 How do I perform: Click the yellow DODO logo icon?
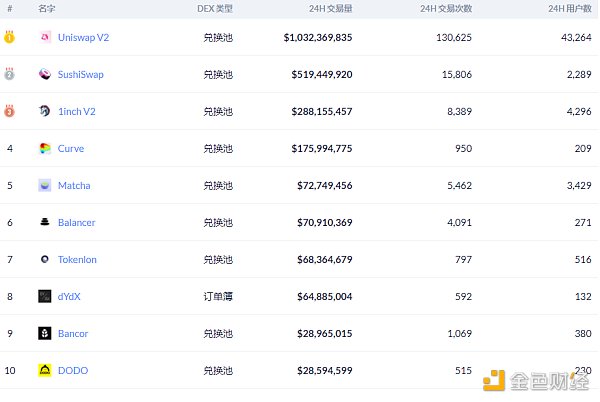(45, 370)
